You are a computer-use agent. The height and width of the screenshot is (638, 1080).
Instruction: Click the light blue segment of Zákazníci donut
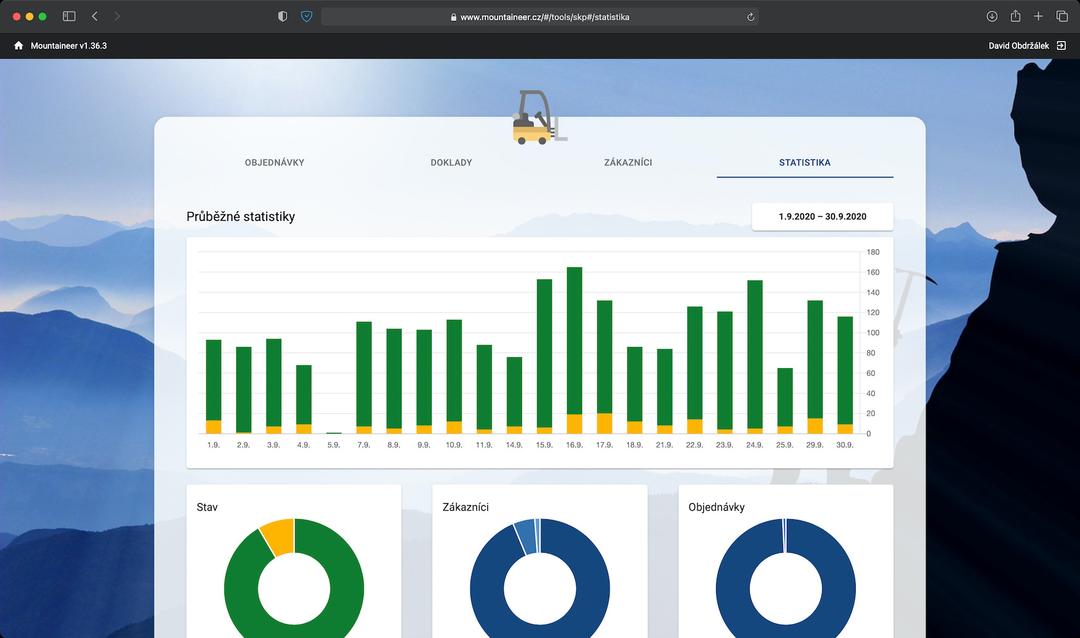[526, 536]
